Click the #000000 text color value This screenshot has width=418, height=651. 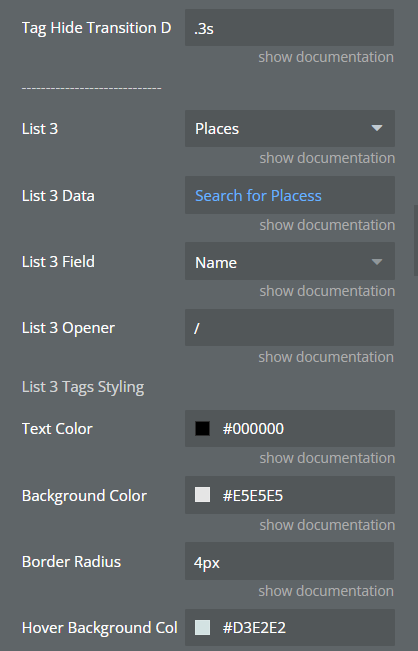253,429
